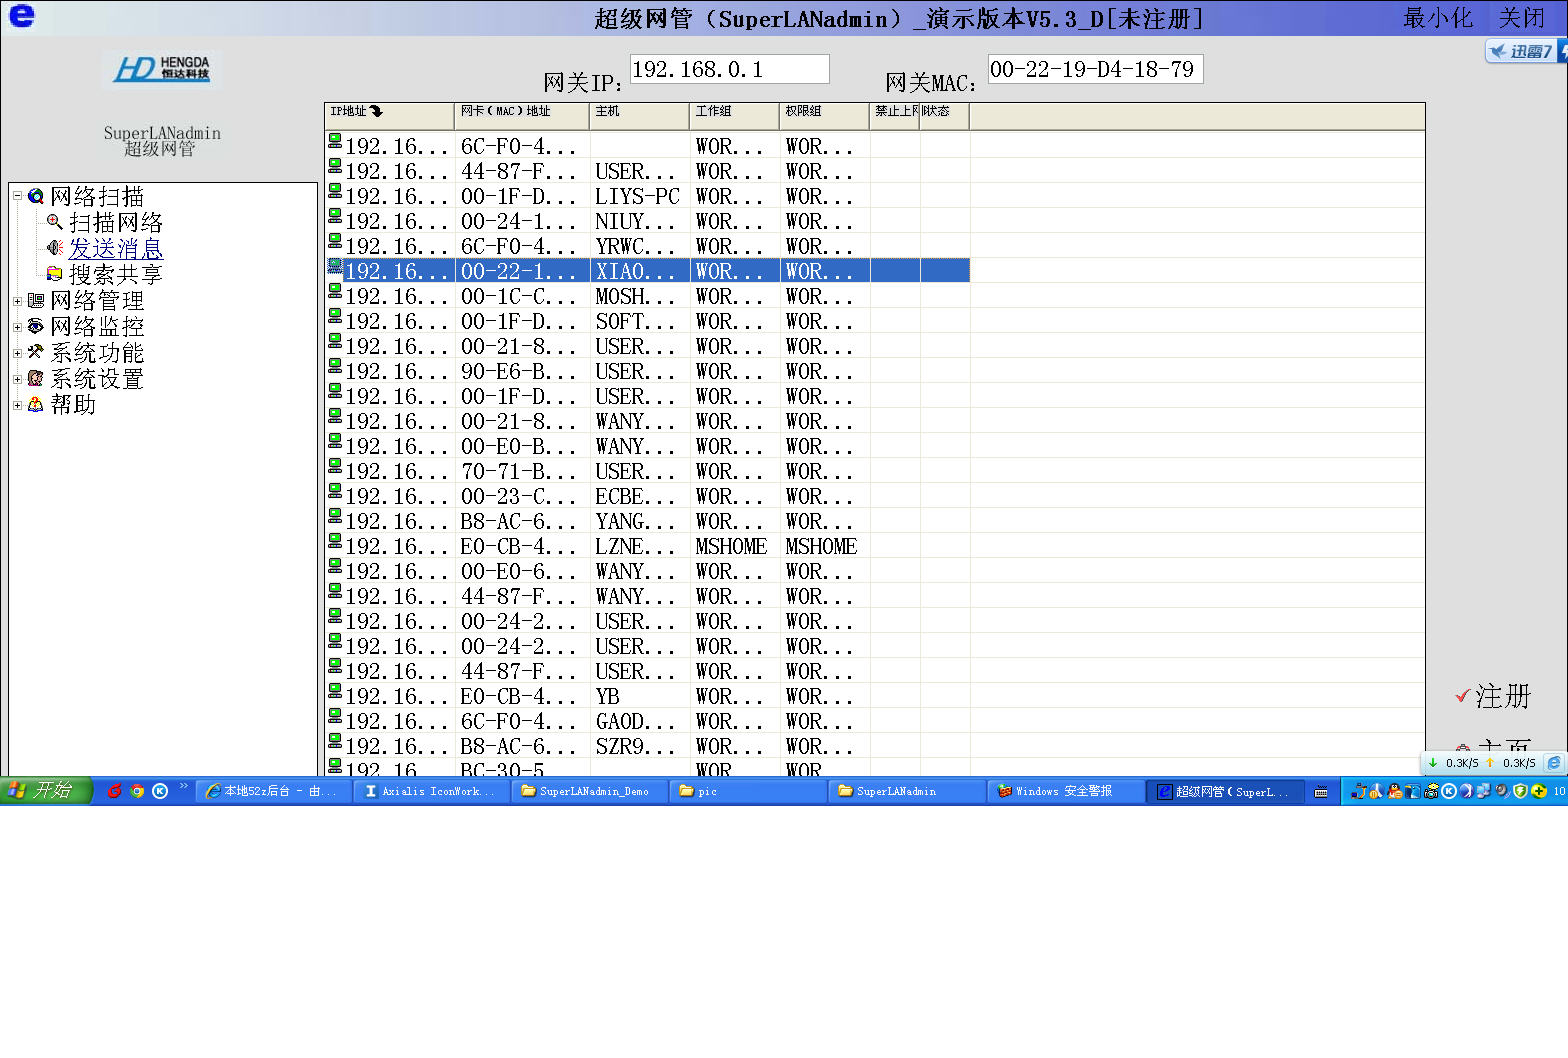Click the 系统功能 hammer tools icon
The height and width of the screenshot is (1058, 1568).
click(36, 352)
